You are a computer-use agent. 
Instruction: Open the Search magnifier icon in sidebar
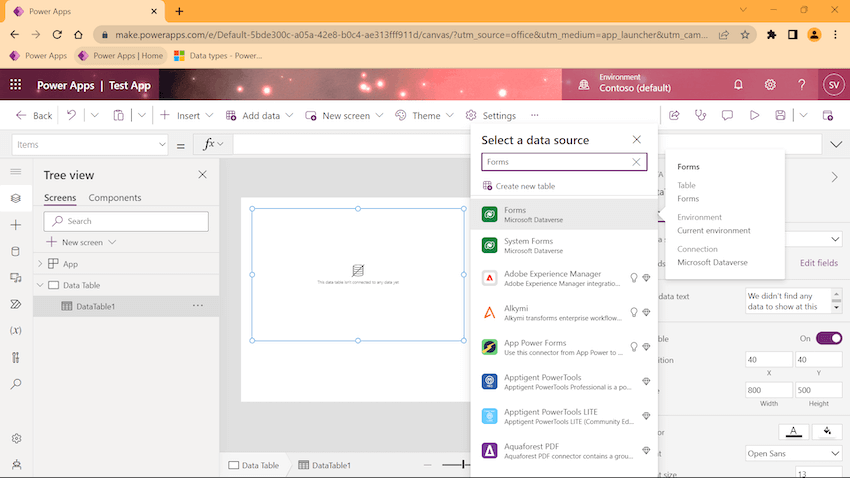tap(16, 384)
